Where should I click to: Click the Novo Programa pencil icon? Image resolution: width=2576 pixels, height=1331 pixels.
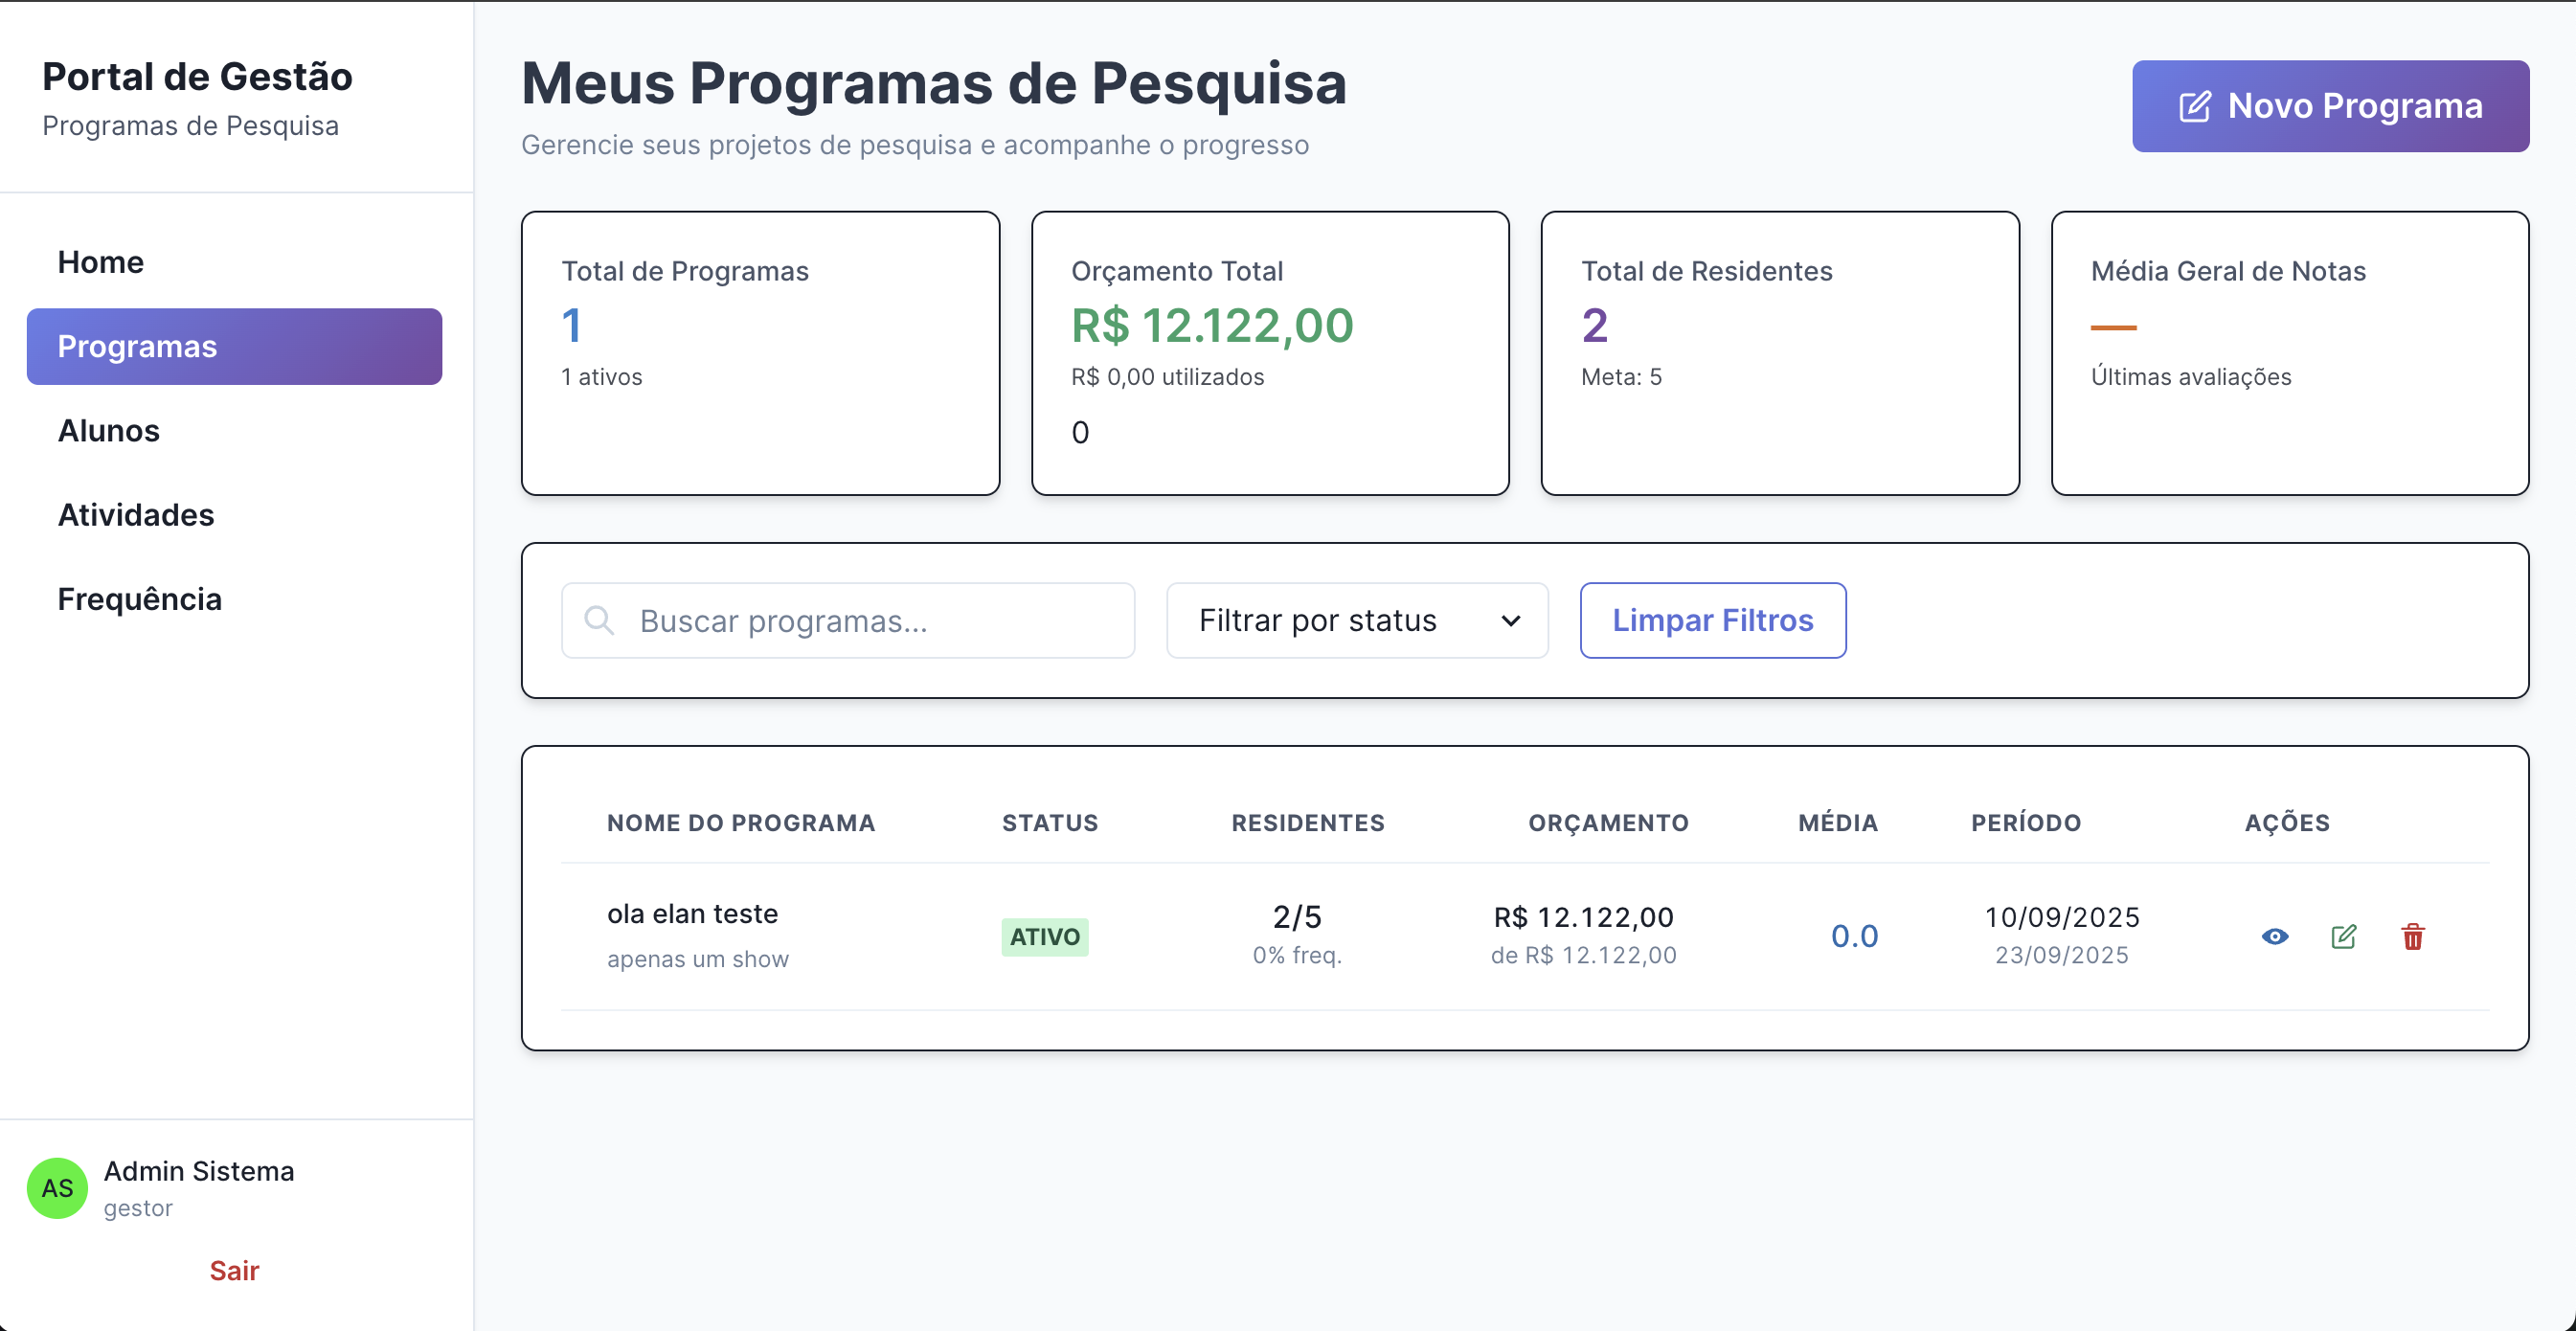pyautogui.click(x=2195, y=106)
